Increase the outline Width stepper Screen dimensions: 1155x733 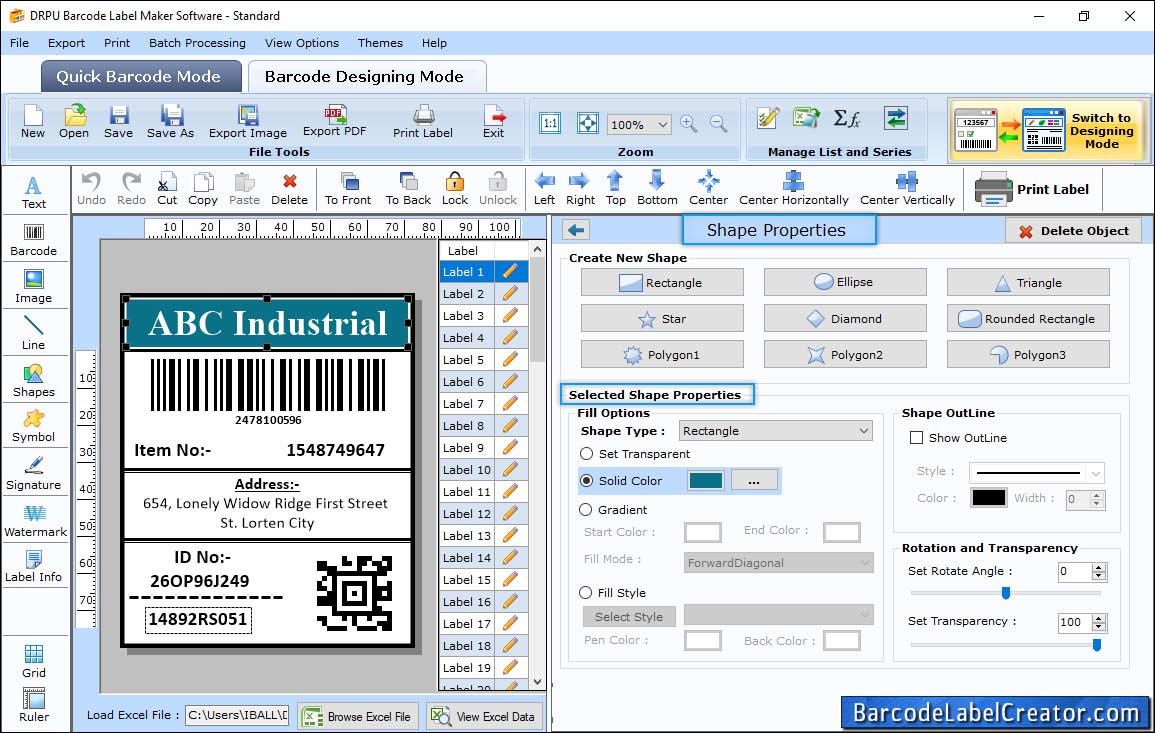tap(1097, 495)
